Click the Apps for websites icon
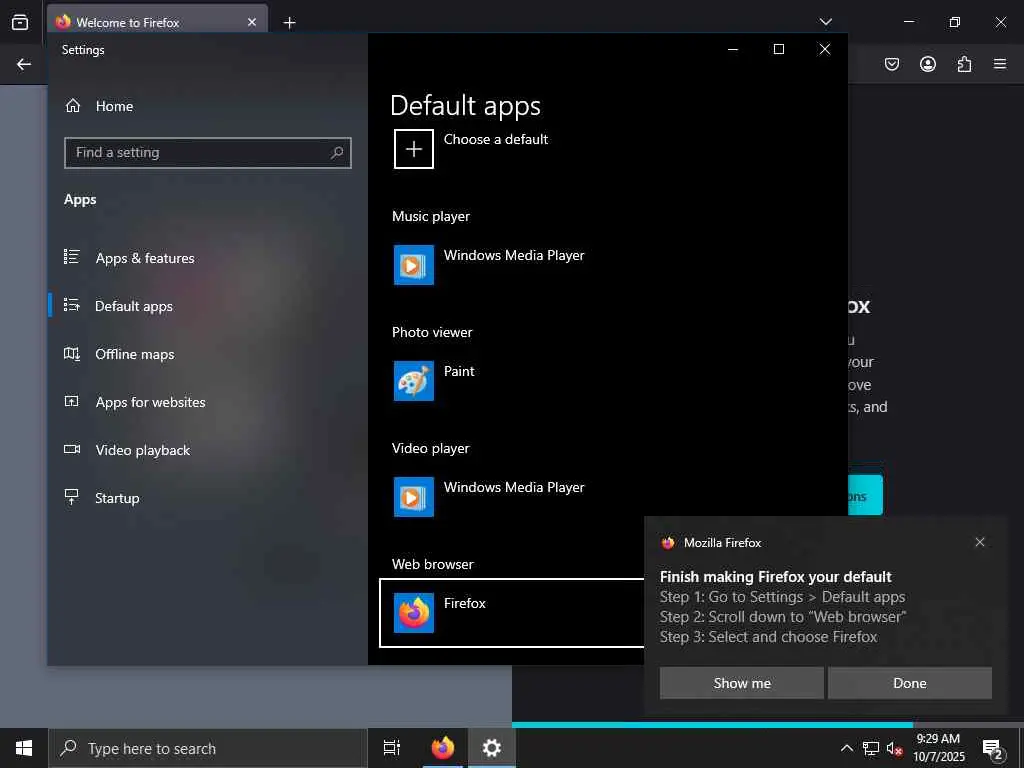 [x=72, y=401]
